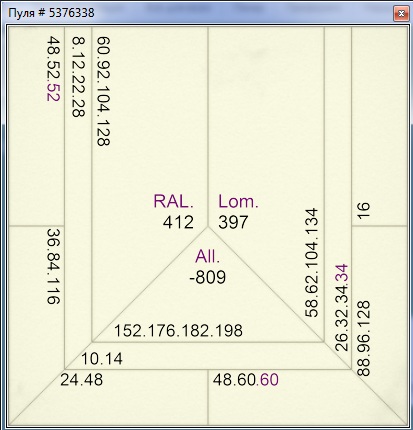This screenshot has height=430, width=413.
Task: Click the 152.176.182.198 score row
Action: pos(178,331)
